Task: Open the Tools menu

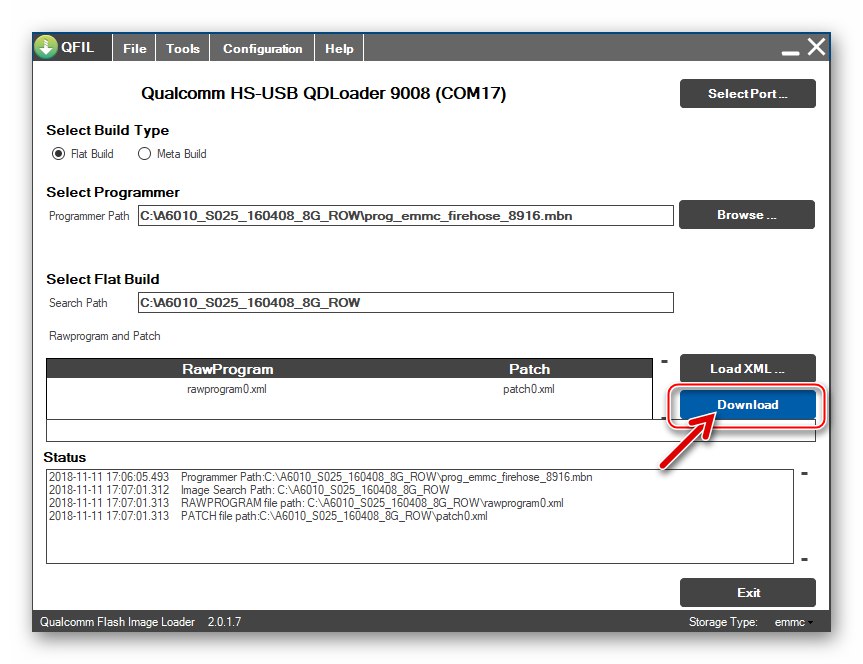Action: click(183, 48)
